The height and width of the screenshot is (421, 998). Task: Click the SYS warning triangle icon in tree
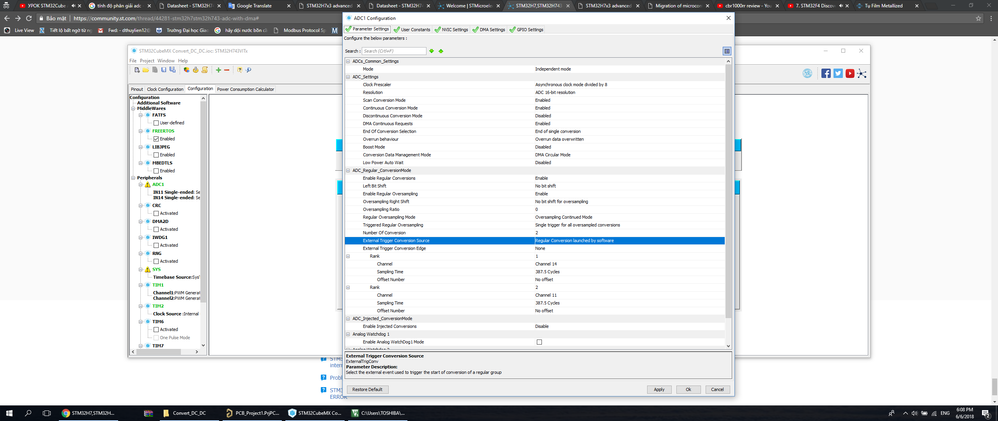click(x=148, y=269)
